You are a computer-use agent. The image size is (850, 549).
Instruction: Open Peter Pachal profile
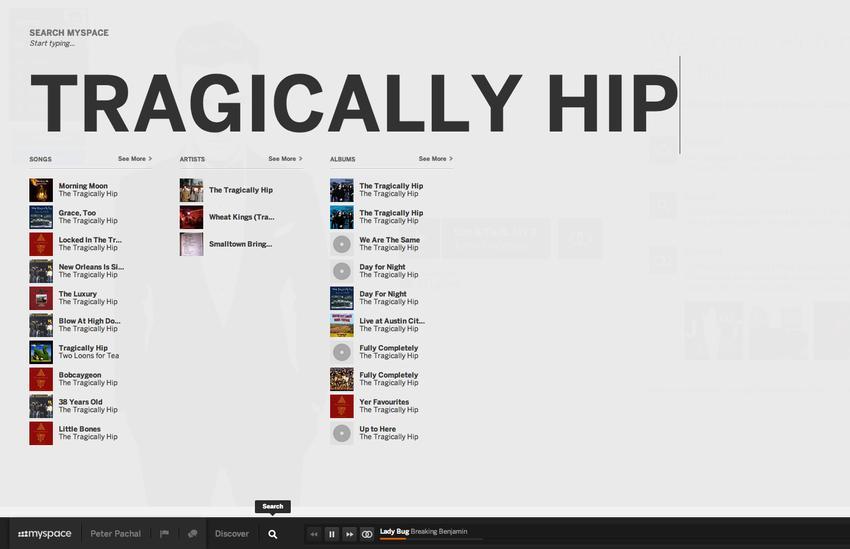115,534
